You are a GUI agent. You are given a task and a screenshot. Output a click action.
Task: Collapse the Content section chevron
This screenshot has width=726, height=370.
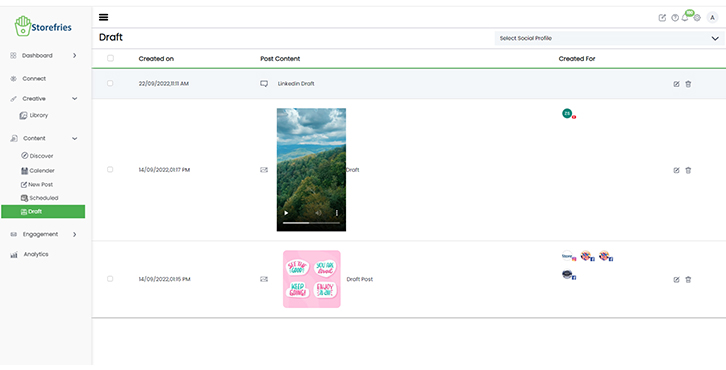(x=75, y=138)
